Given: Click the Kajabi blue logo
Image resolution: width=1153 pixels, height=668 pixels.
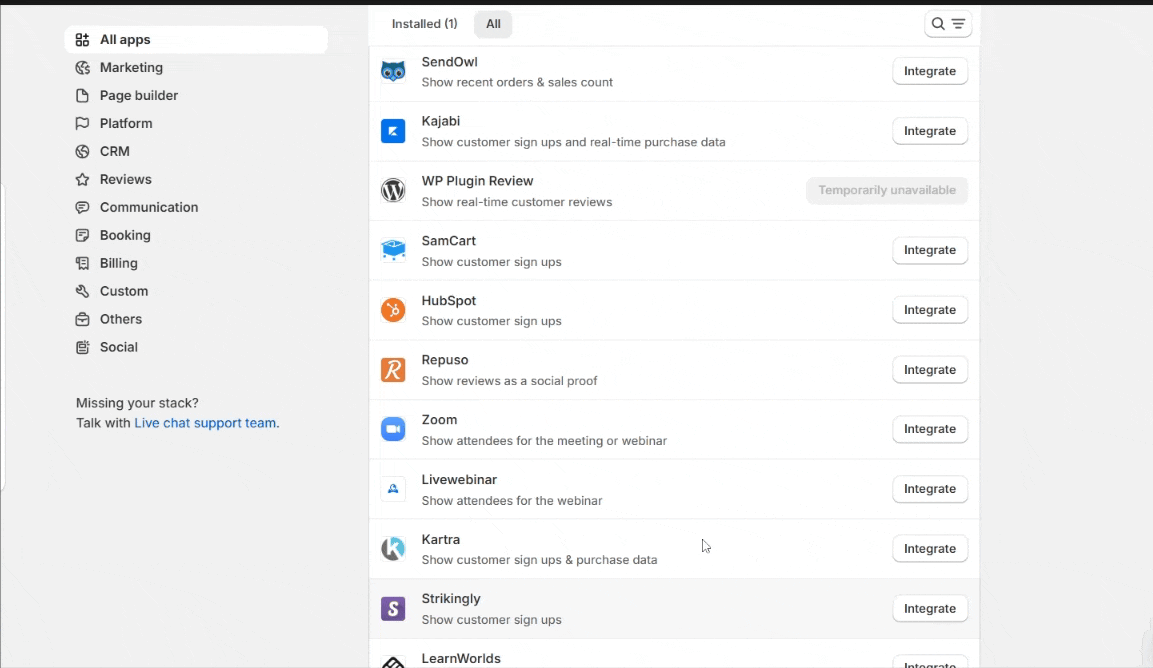Looking at the screenshot, I should (393, 131).
